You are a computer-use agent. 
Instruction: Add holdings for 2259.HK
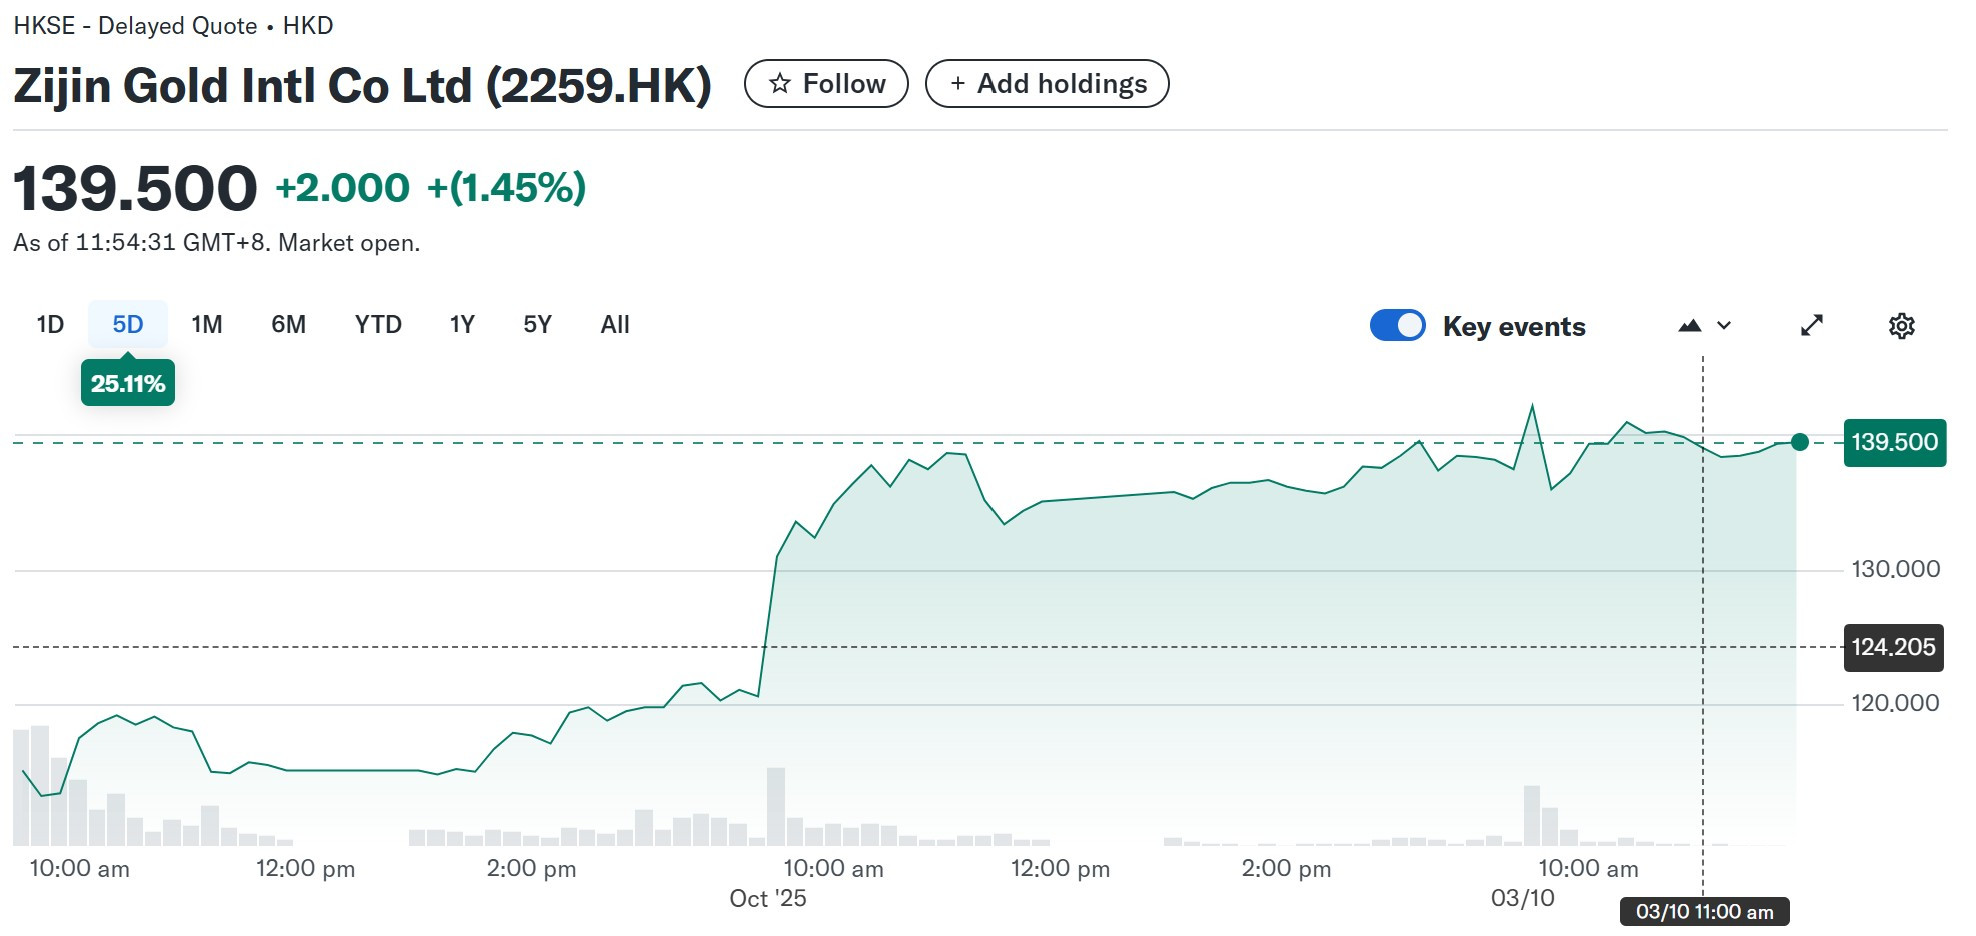tap(1047, 84)
